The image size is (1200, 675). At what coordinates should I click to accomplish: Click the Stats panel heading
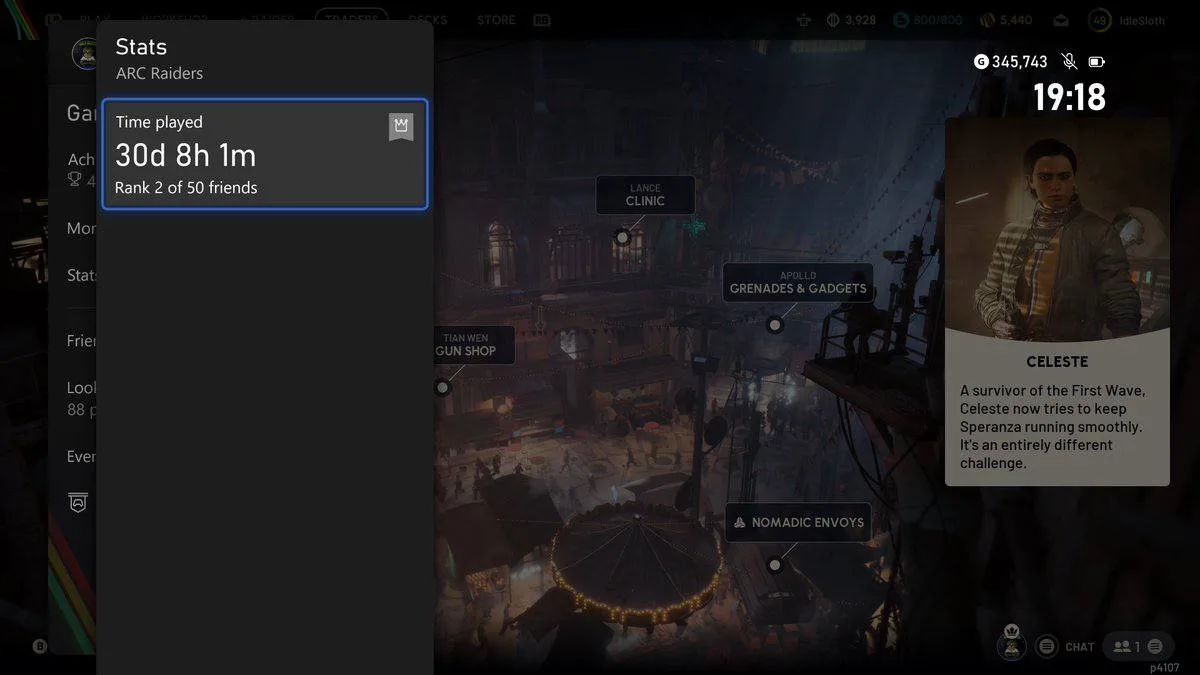point(141,47)
